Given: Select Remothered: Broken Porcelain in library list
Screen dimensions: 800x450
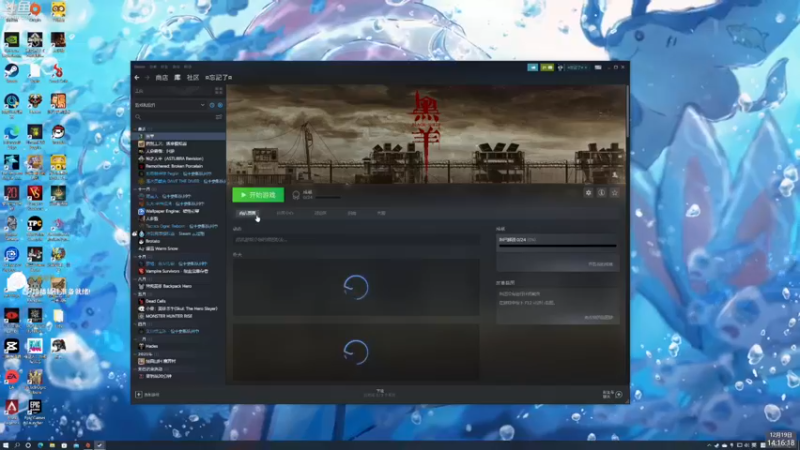Looking at the screenshot, I should coord(174,166).
